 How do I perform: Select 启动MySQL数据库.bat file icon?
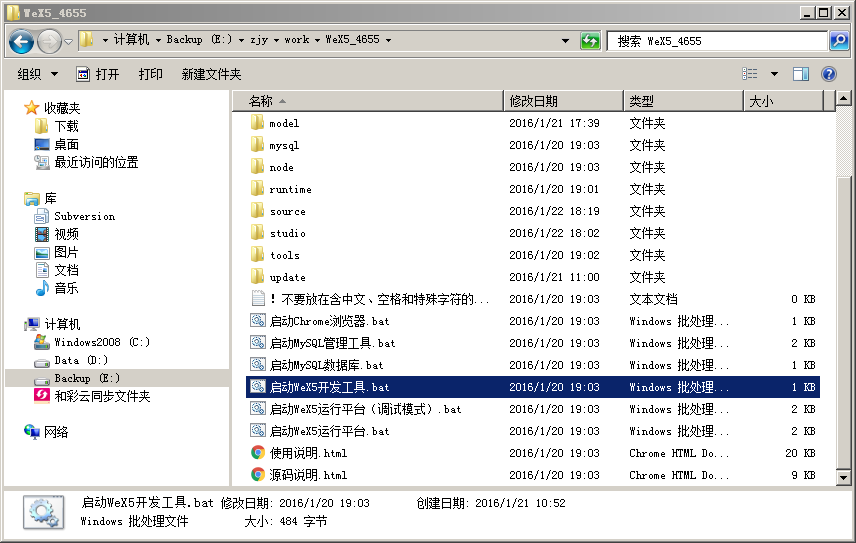[258, 365]
